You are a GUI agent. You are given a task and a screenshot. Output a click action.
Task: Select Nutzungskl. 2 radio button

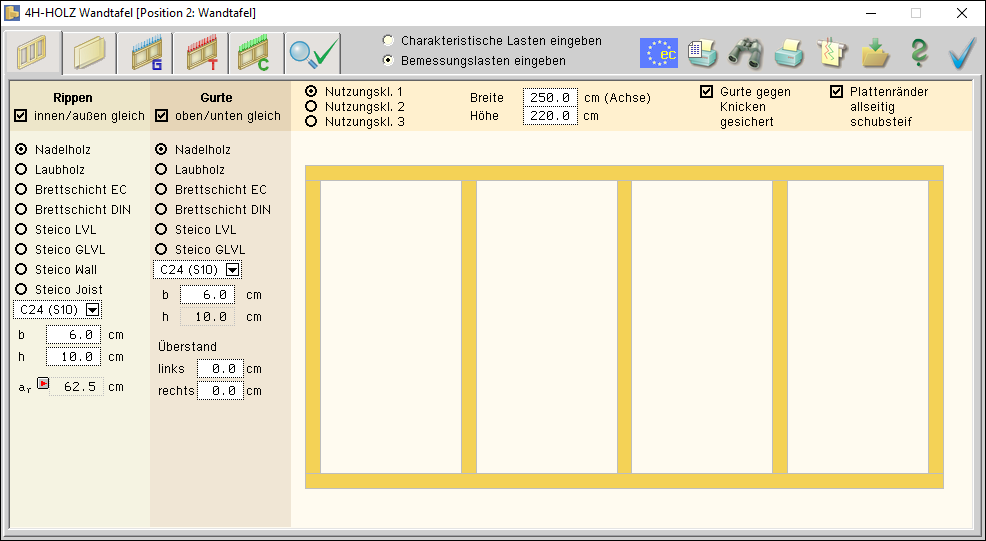tap(311, 106)
